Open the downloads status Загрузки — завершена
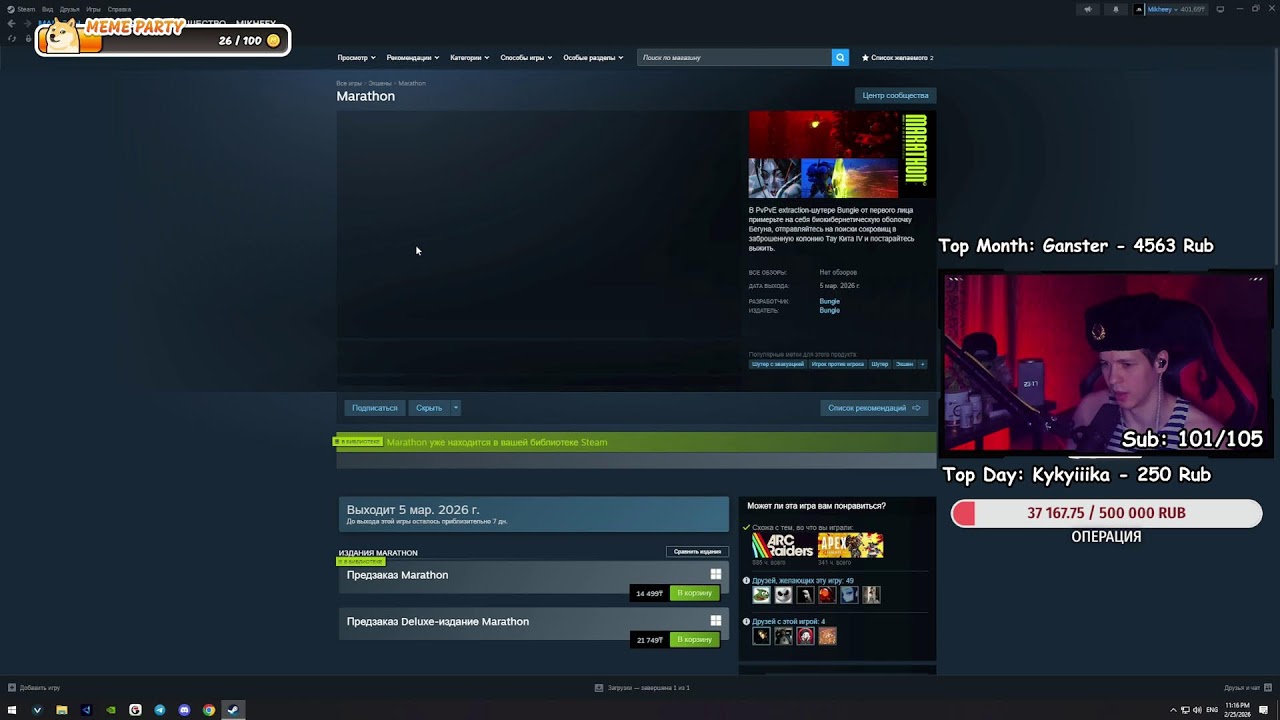 (x=642, y=688)
